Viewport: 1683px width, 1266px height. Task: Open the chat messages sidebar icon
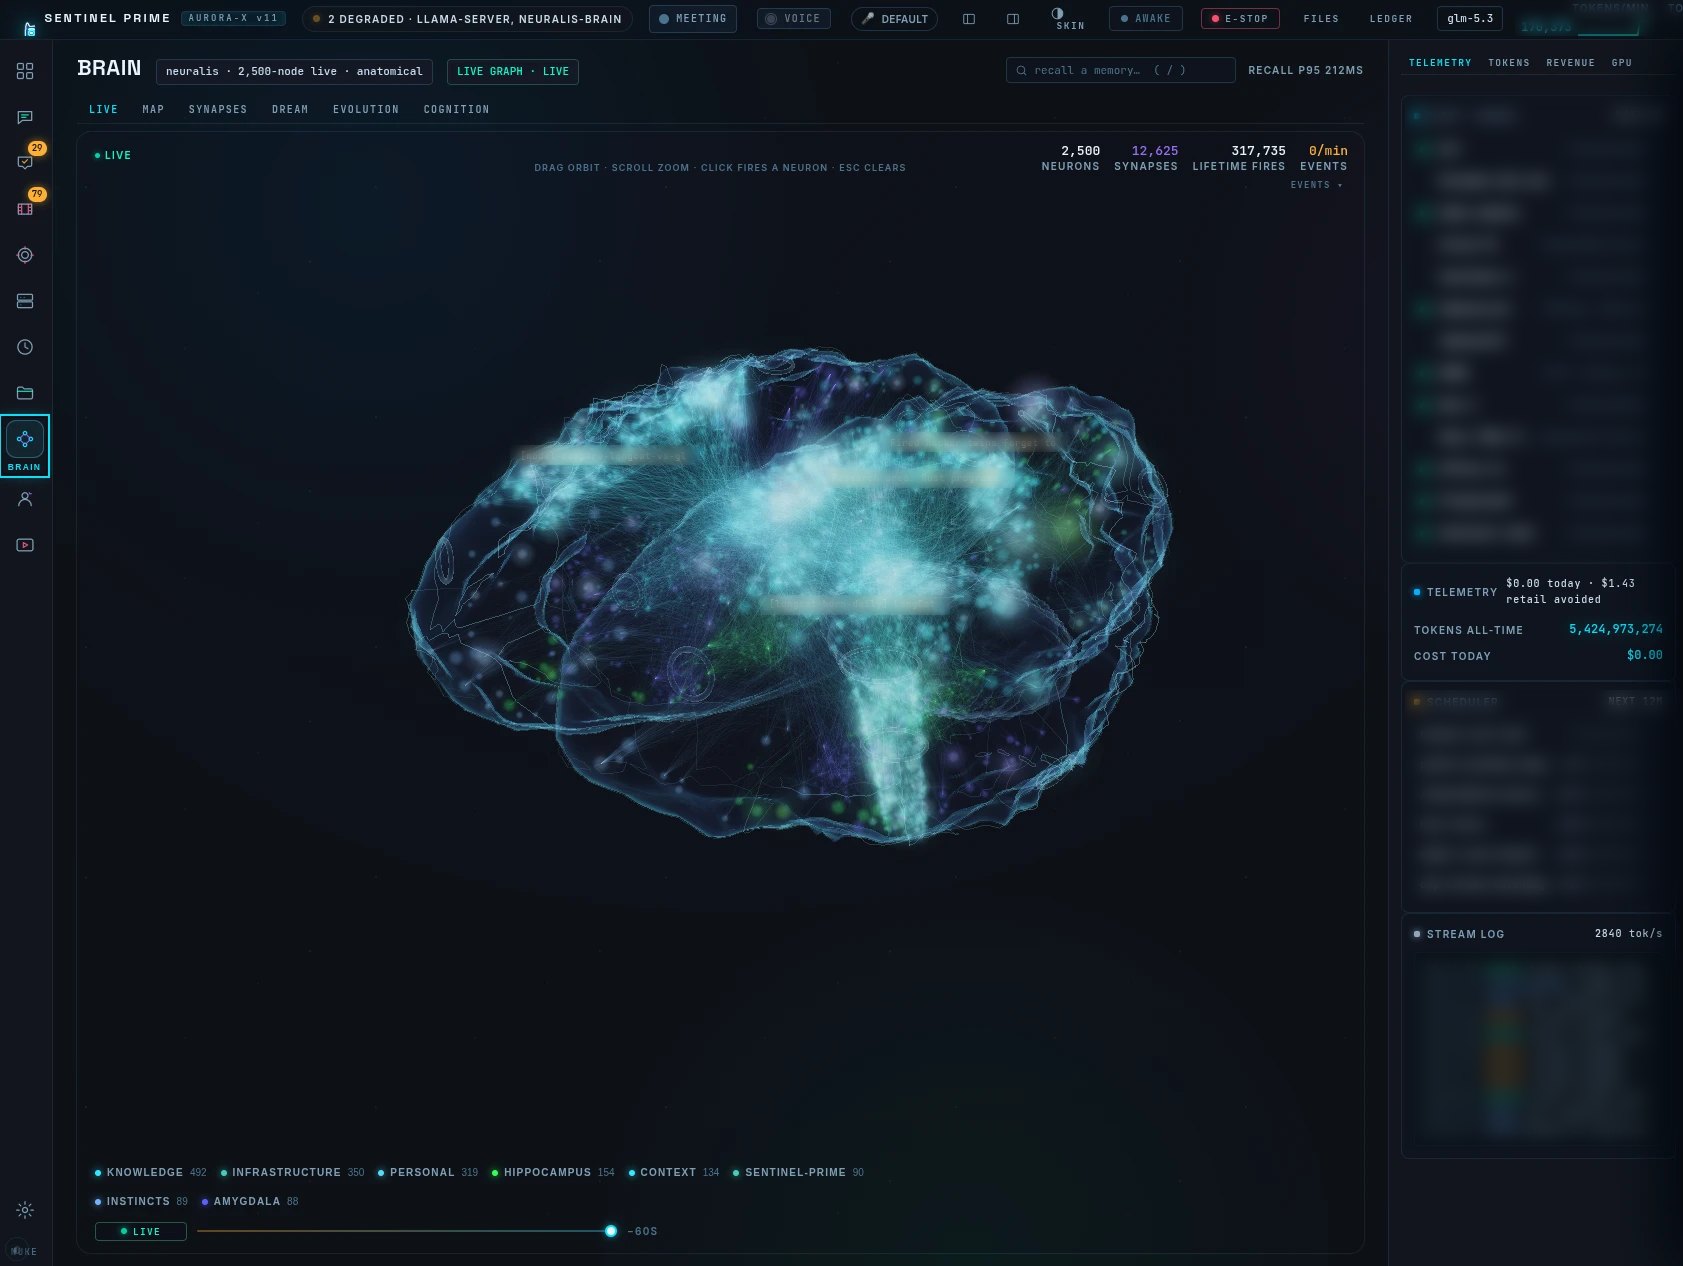coord(25,117)
